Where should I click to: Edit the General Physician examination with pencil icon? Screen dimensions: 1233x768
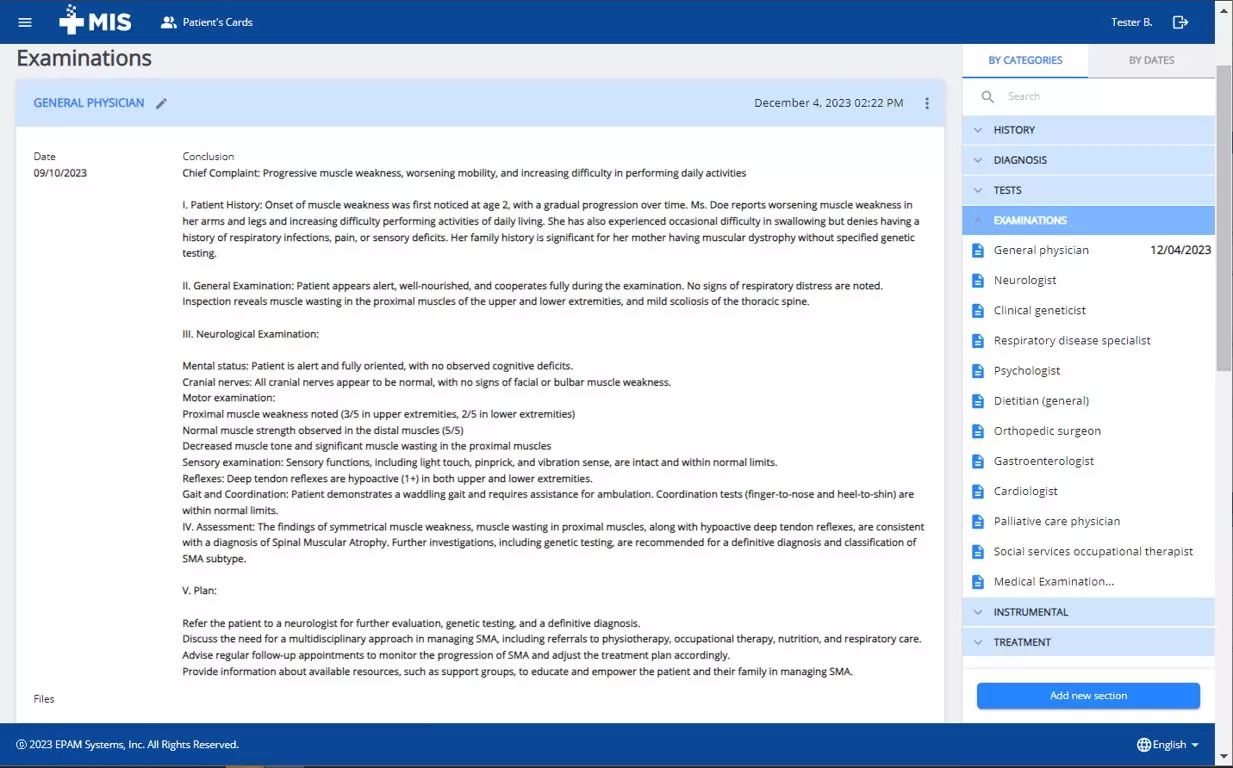click(x=162, y=103)
